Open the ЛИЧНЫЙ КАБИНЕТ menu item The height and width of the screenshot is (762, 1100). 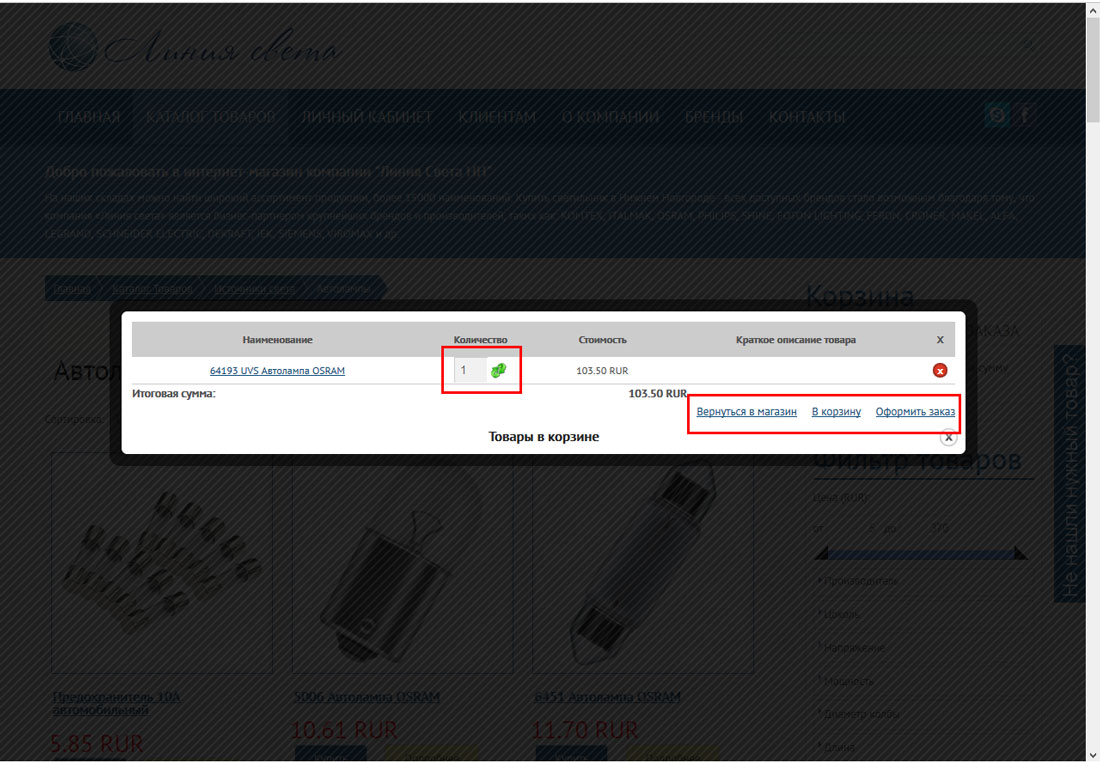[367, 117]
